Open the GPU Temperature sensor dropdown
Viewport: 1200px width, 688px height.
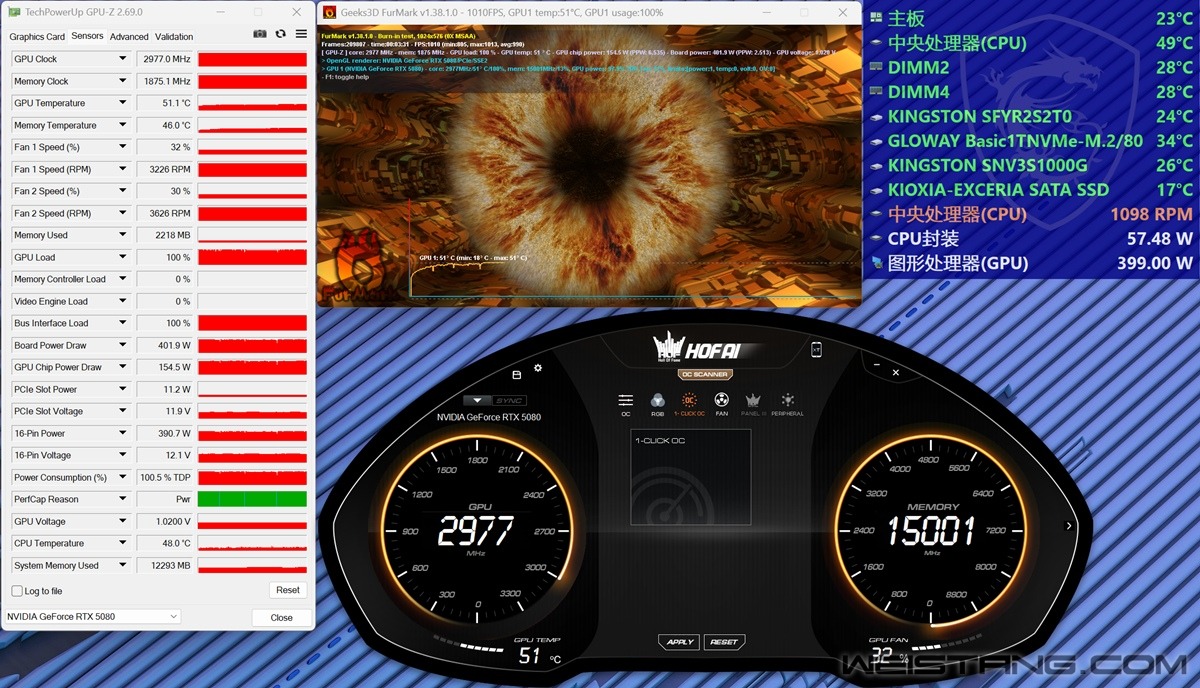pyautogui.click(x=123, y=103)
